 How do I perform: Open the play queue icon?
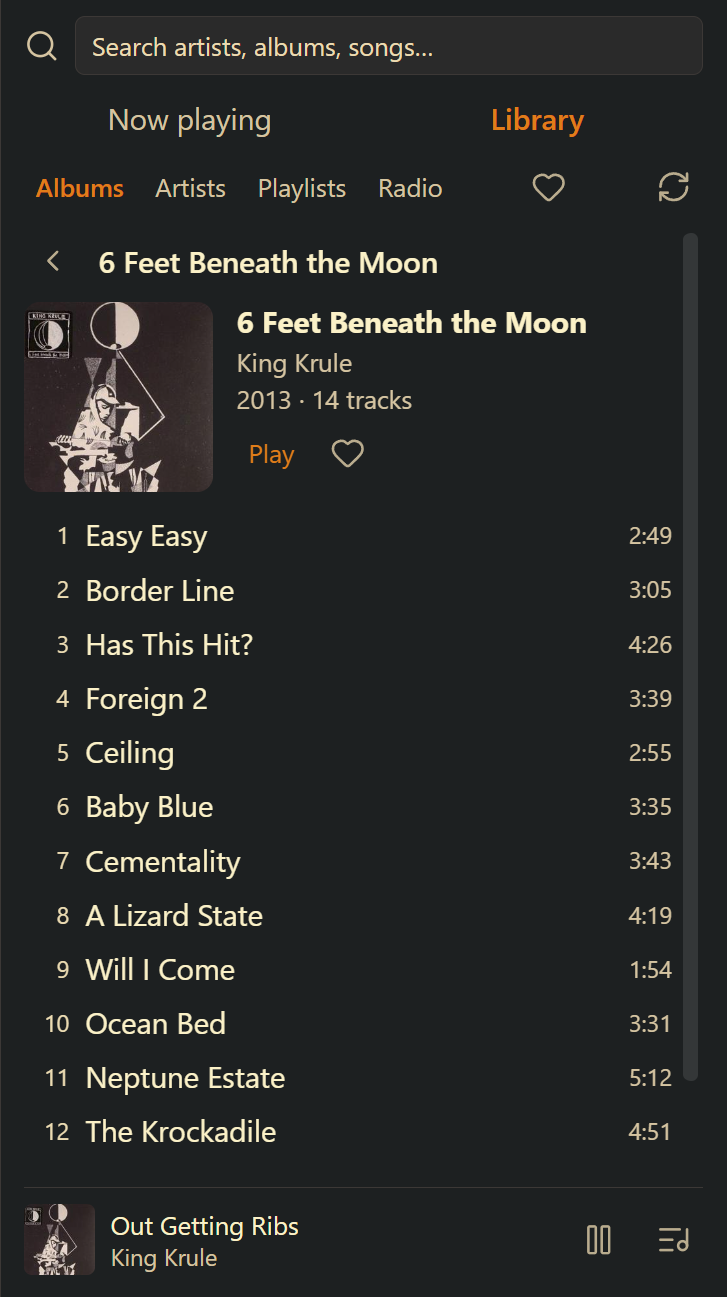(674, 1240)
